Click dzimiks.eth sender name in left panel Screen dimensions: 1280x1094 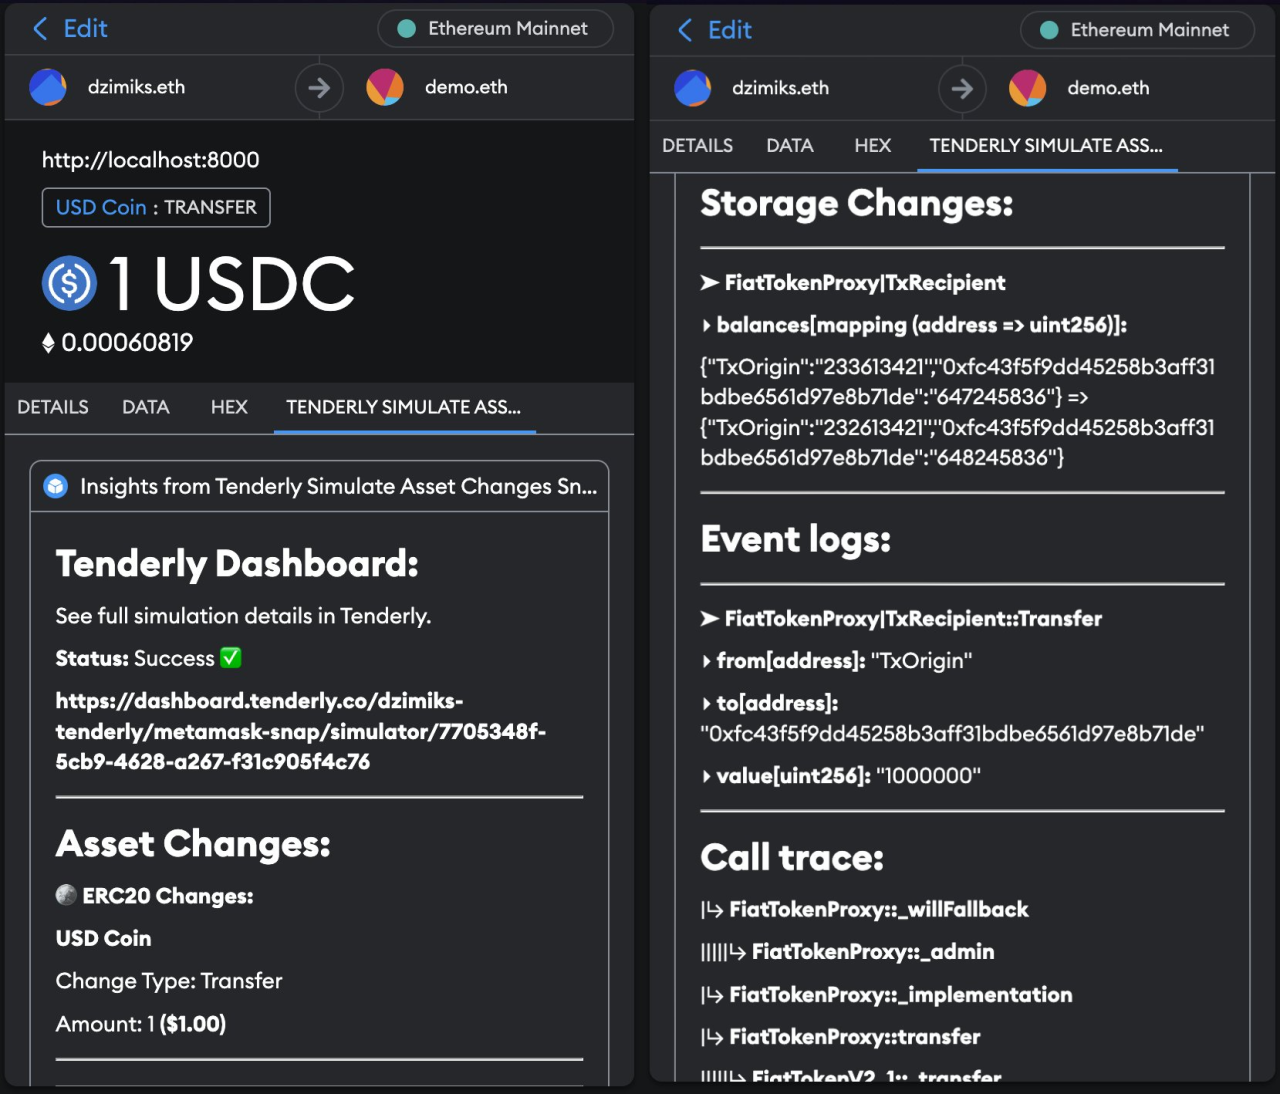[x=136, y=87]
